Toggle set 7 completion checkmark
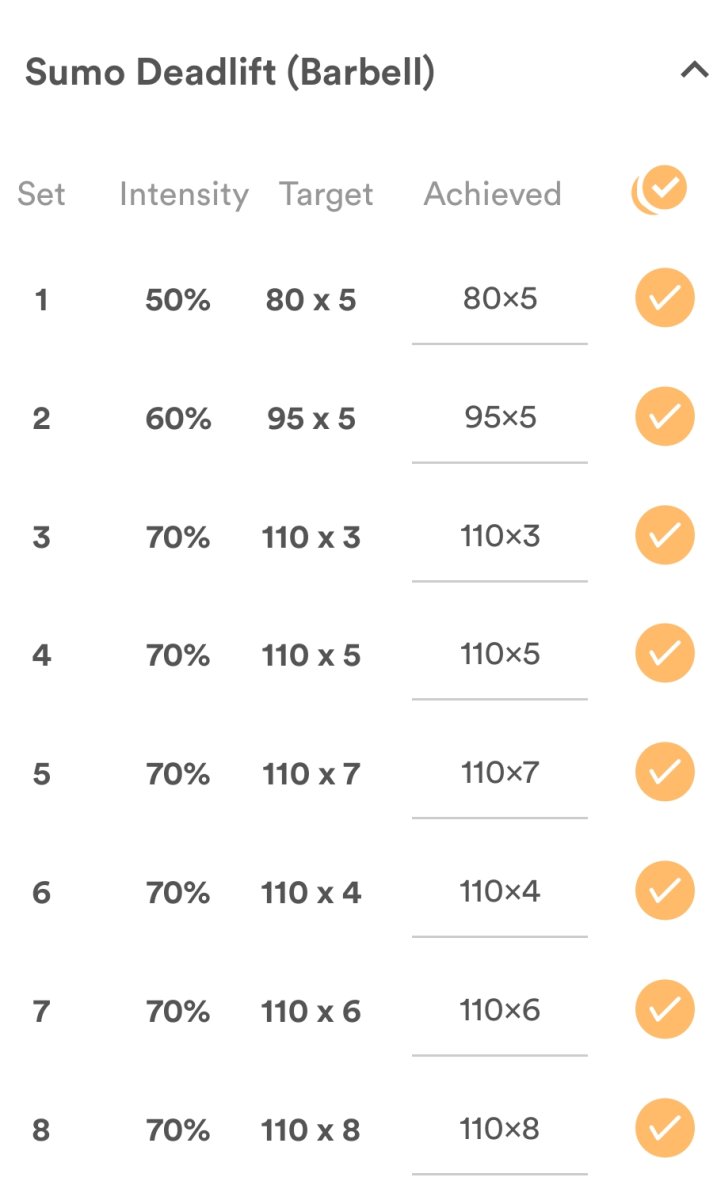717x1200 pixels. 664,1009
